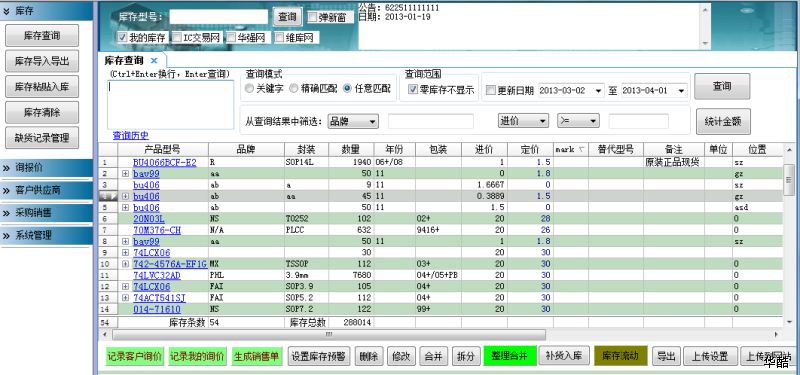Screen dimensions: 800x375
Task: Focus the 库存型号 input field
Action: pos(218,17)
